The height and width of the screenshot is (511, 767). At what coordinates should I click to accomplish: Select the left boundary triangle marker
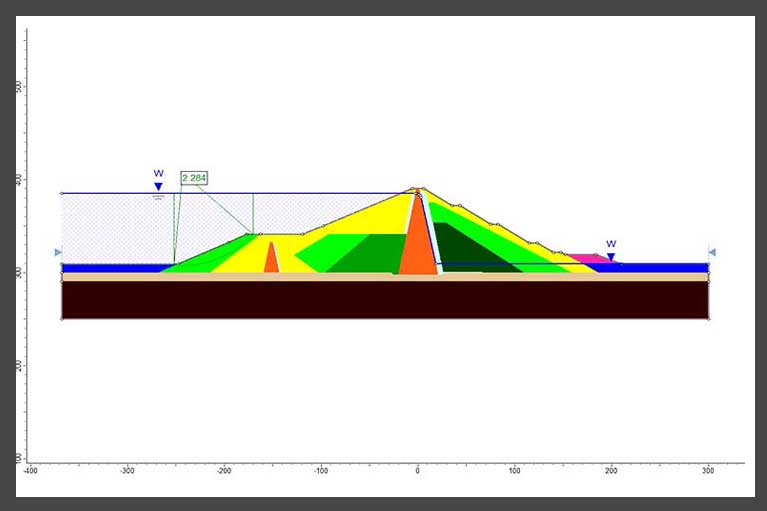tap(58, 253)
